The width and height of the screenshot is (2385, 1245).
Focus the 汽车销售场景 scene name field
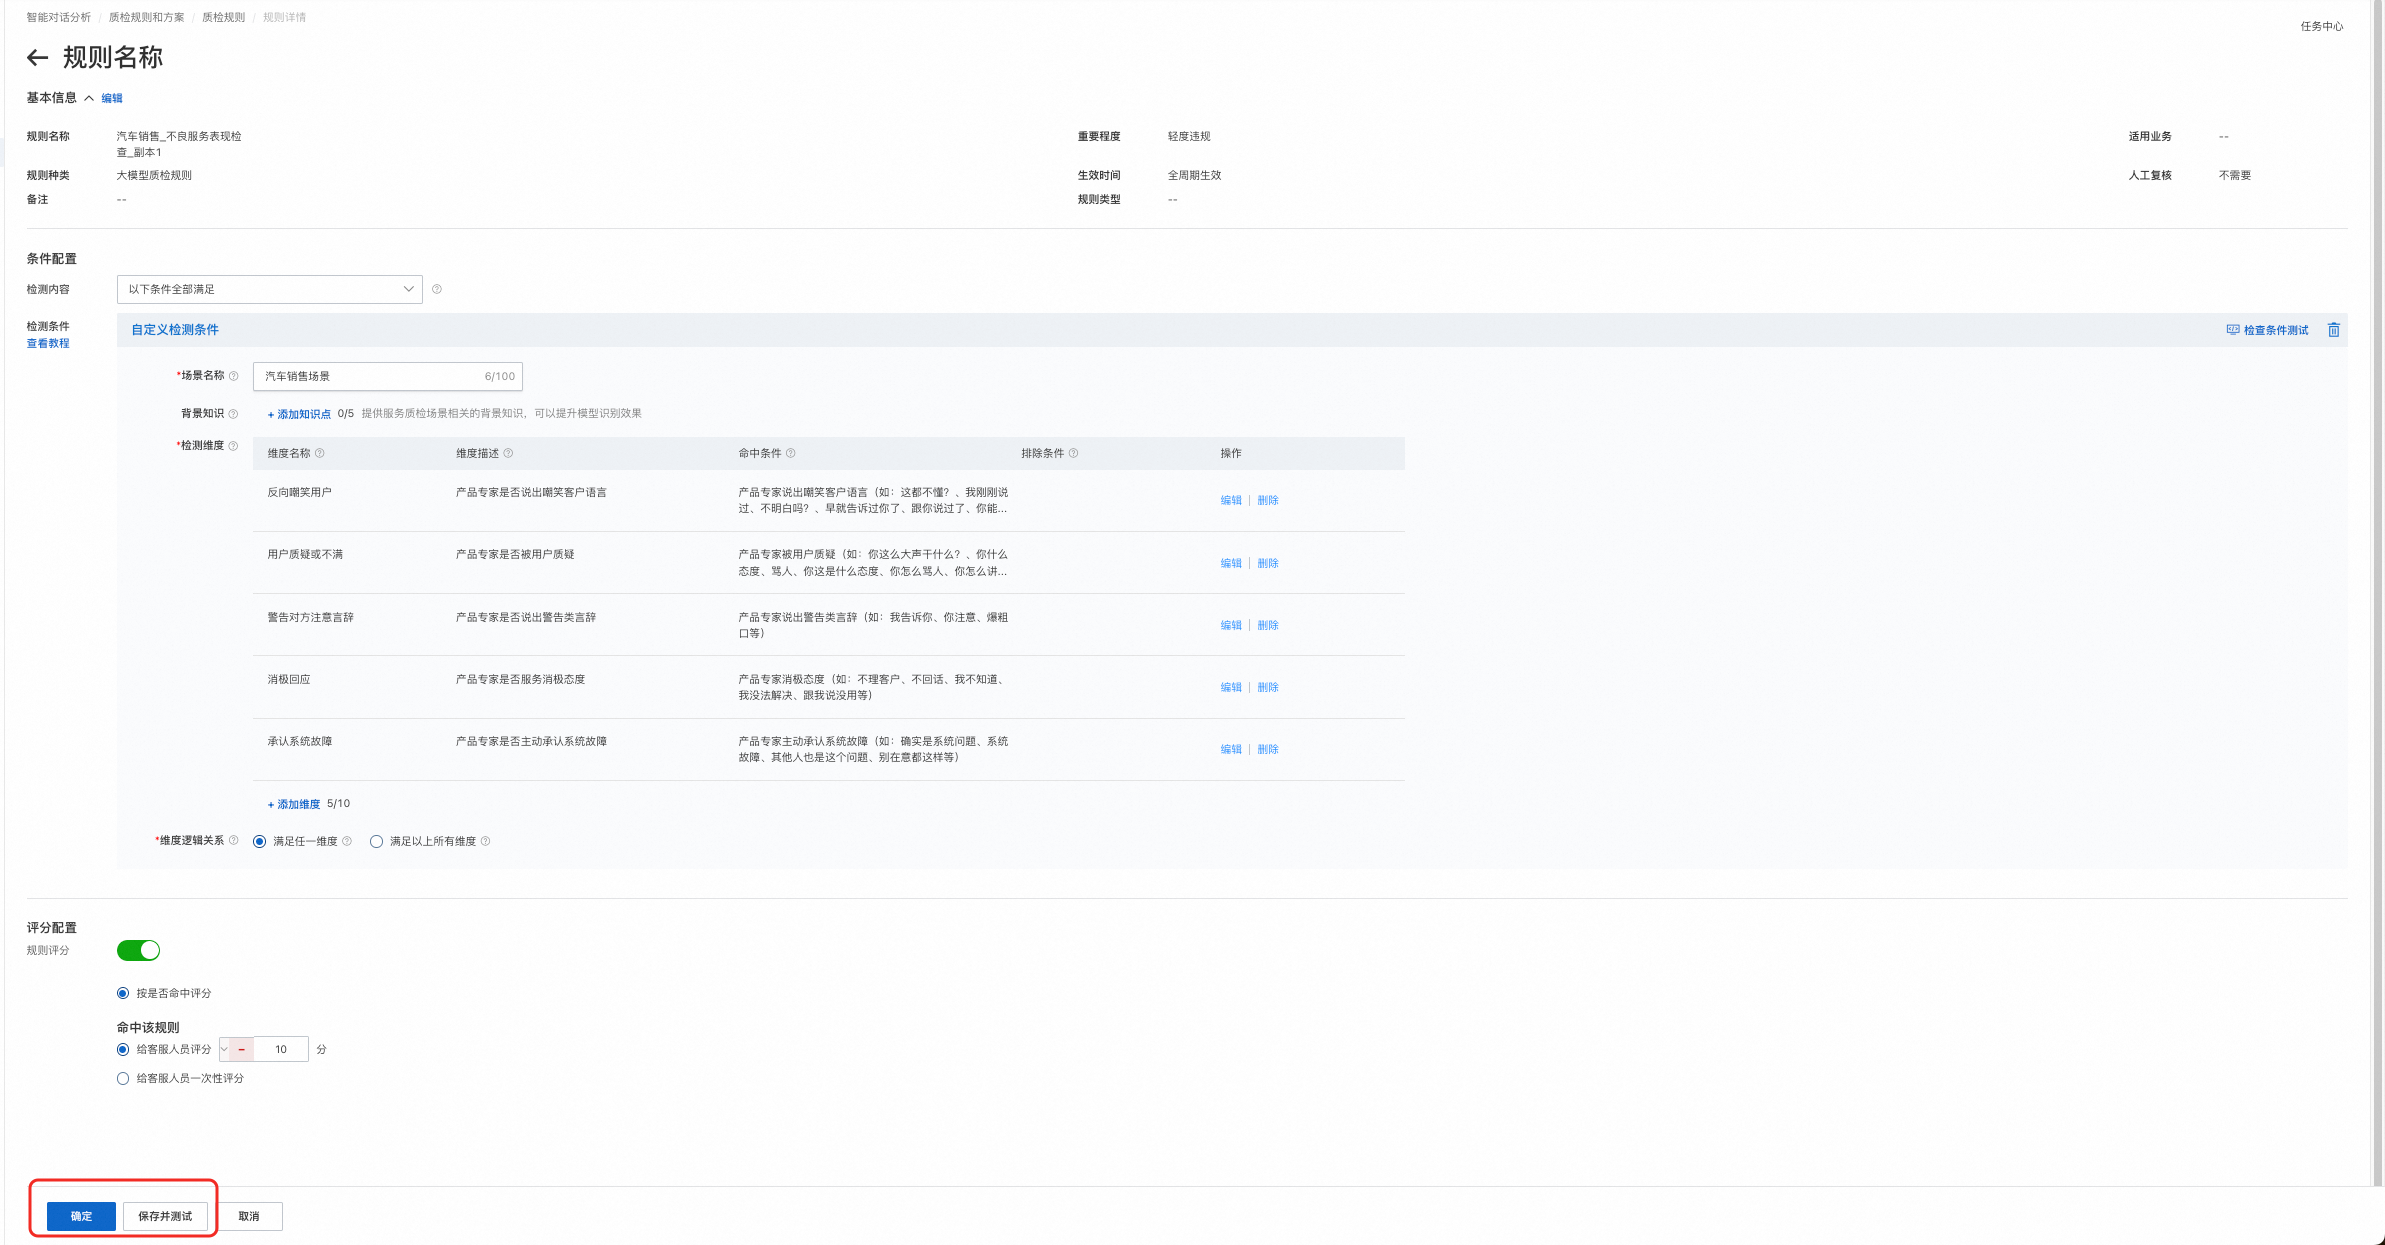coord(387,376)
